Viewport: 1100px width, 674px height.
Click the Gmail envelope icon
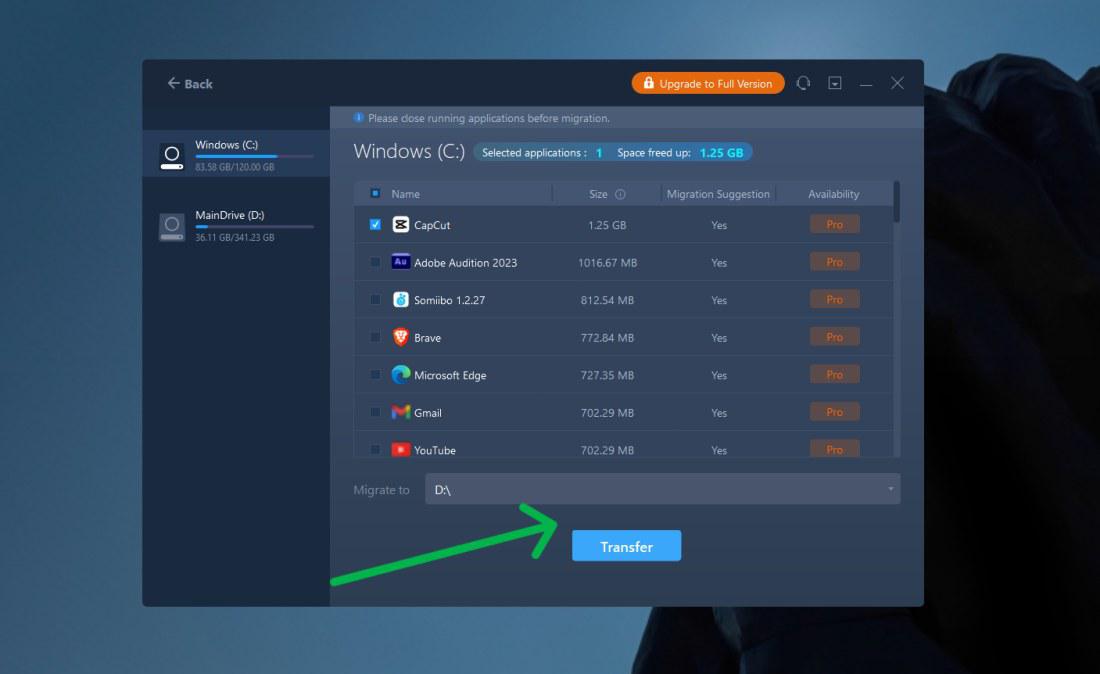[x=401, y=412]
